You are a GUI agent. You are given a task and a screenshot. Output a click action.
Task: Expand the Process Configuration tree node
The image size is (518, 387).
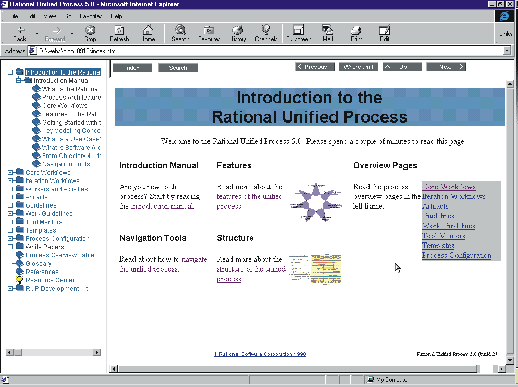click(10, 238)
